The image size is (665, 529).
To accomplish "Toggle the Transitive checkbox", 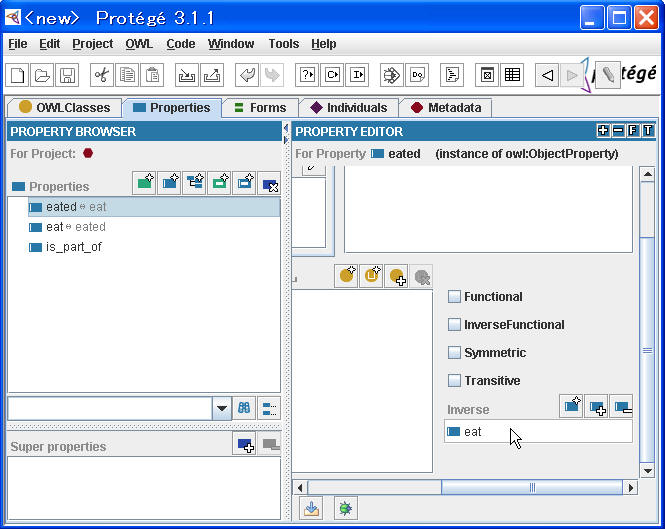I will 455,381.
